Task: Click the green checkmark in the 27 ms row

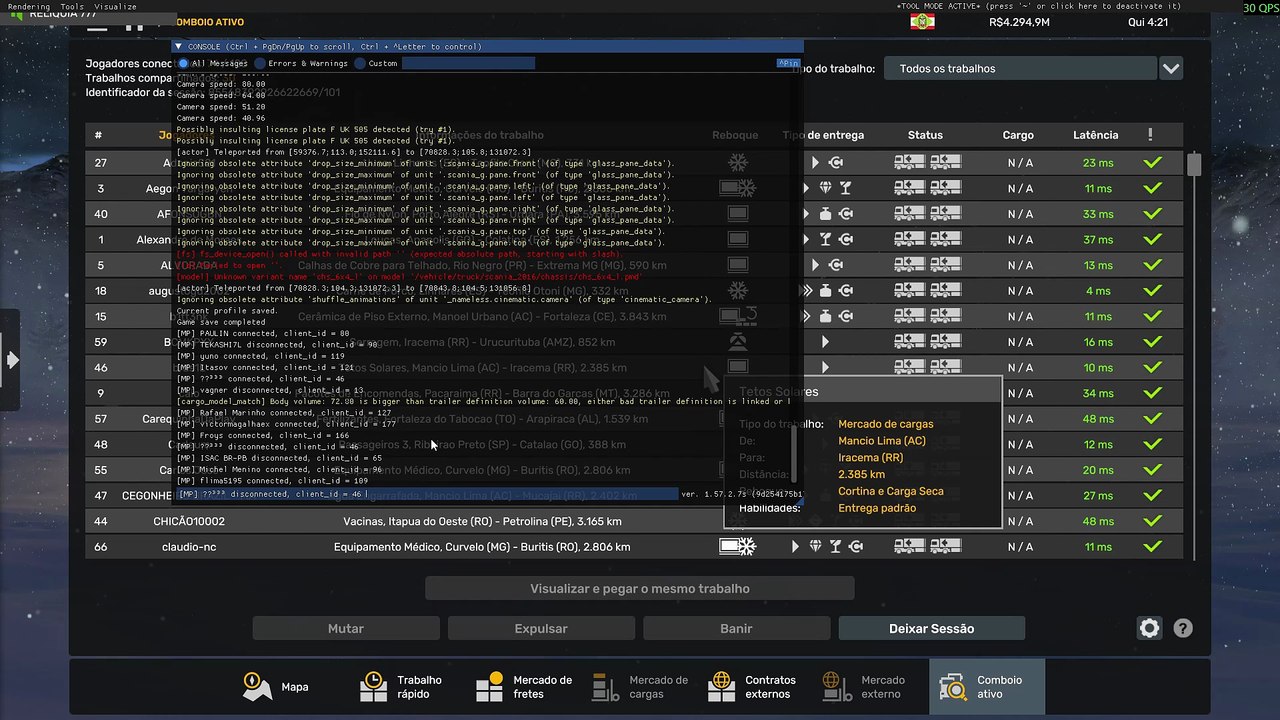Action: coord(1153,496)
